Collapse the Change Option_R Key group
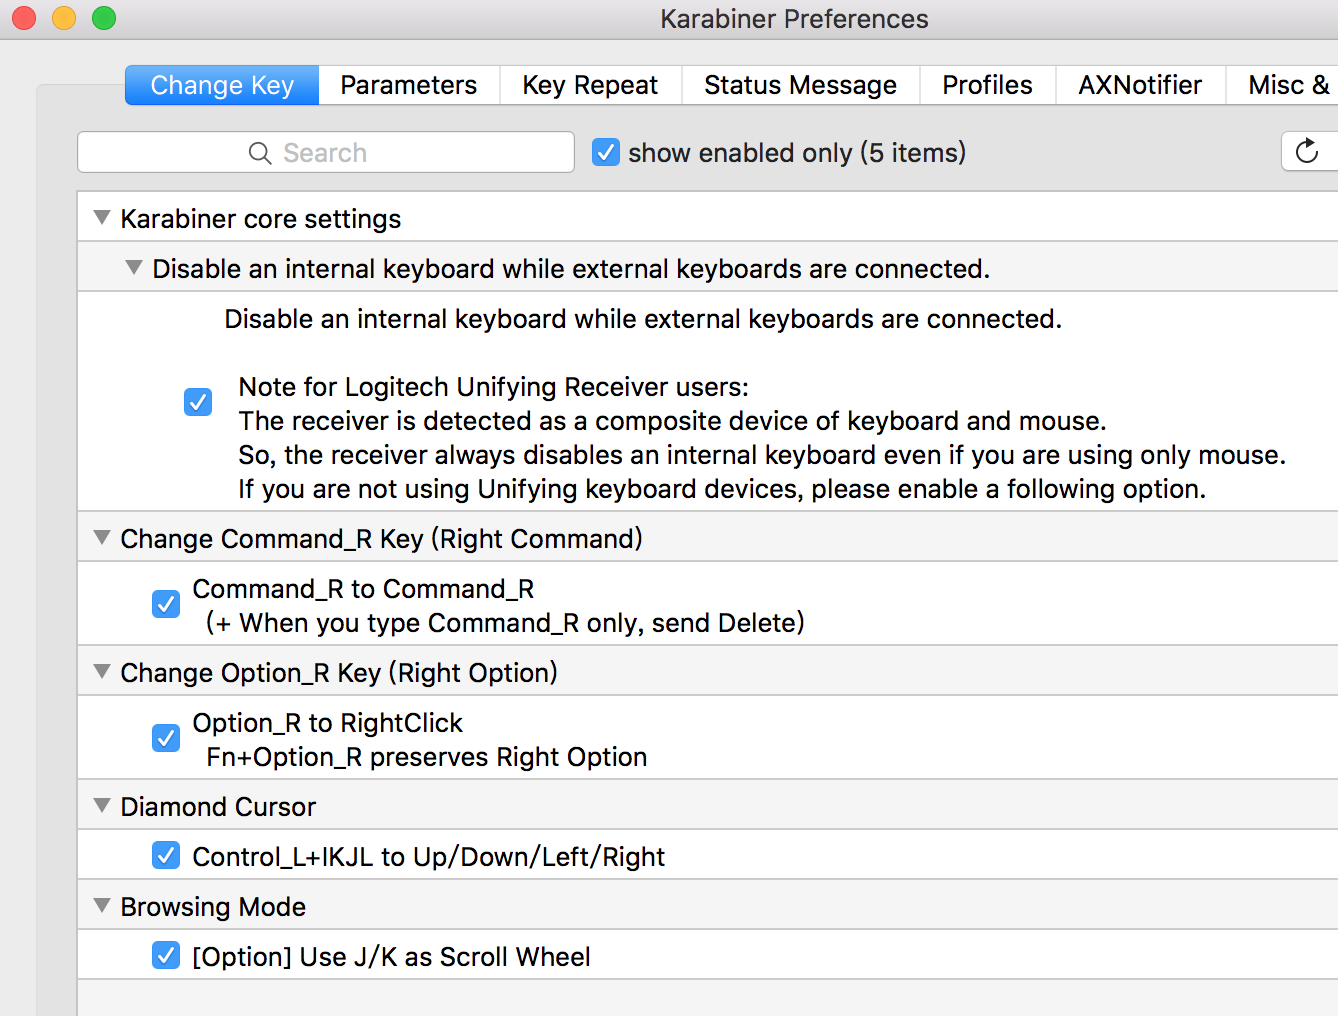This screenshot has height=1016, width=1338. click(x=102, y=672)
